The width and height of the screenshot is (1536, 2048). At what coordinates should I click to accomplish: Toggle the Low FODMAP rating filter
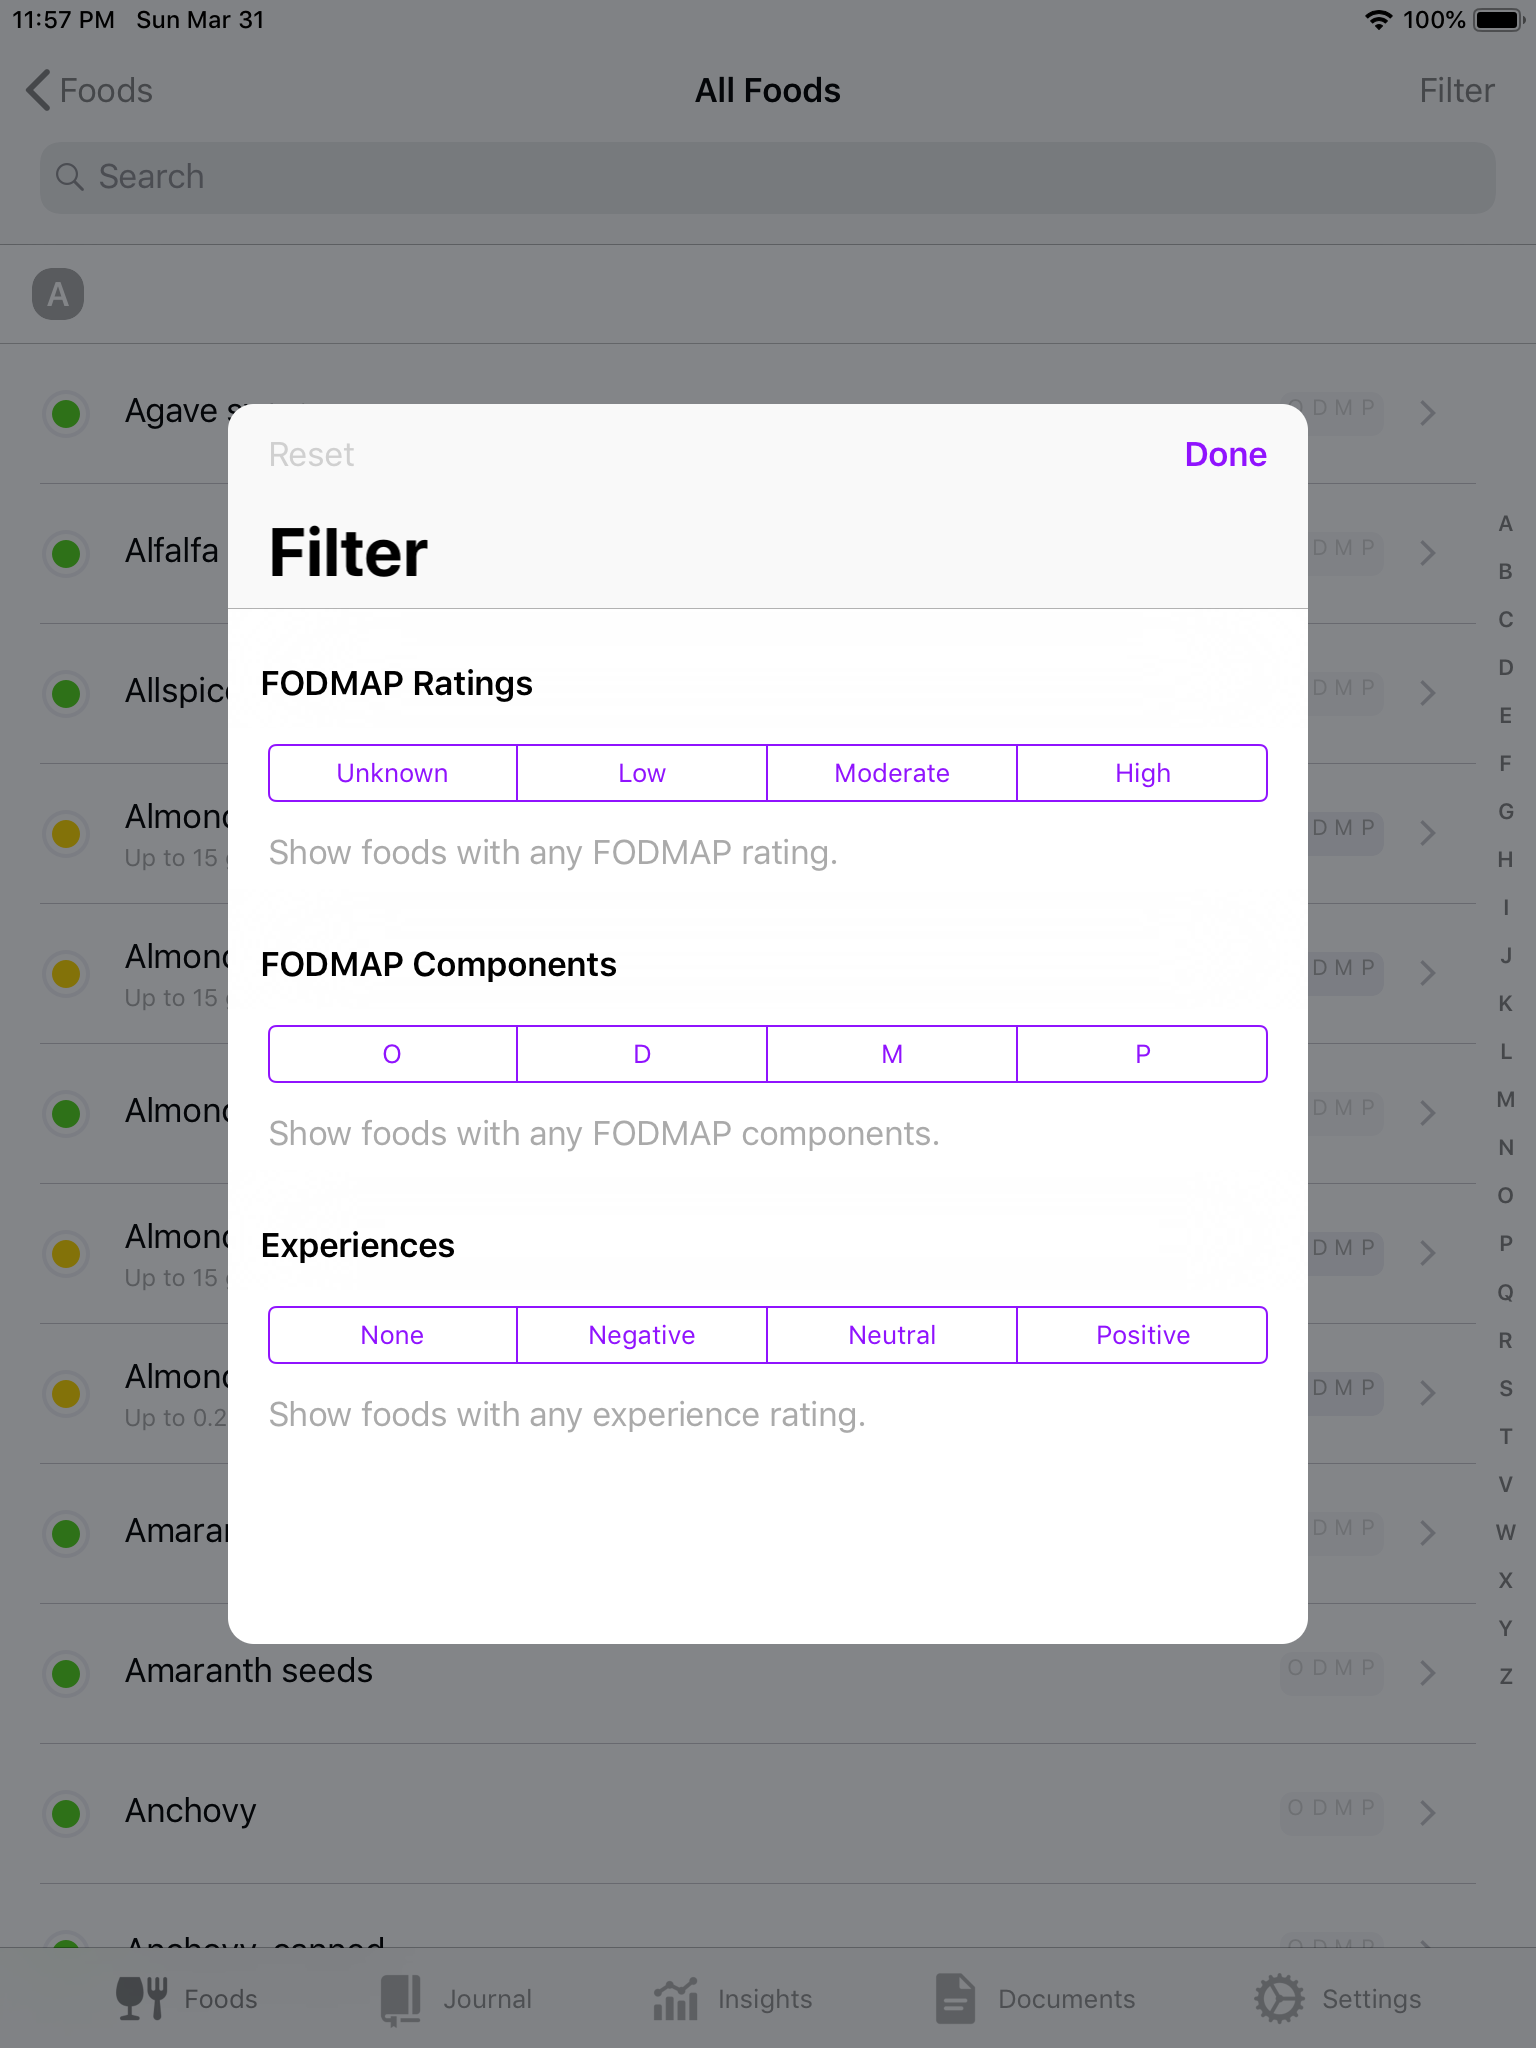(x=642, y=773)
